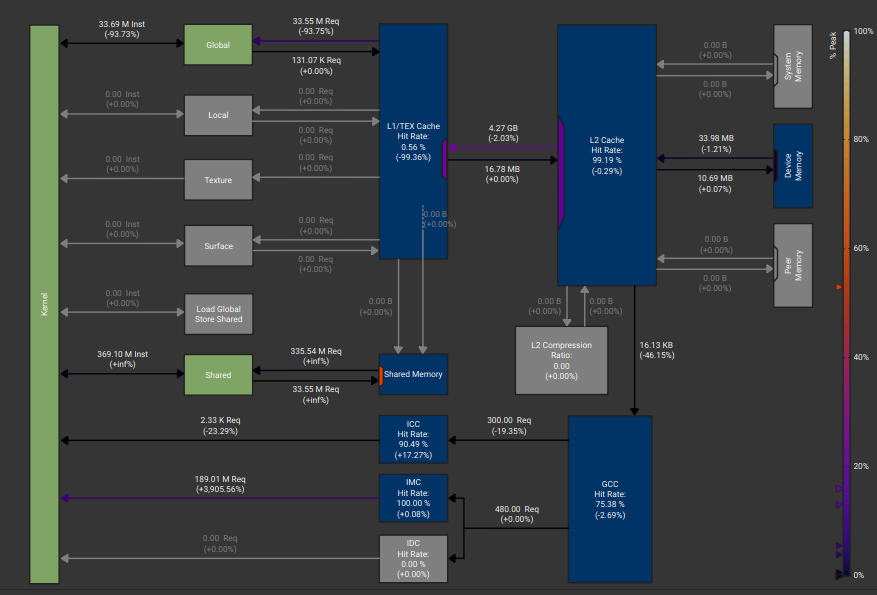Select the System Memory block

pyautogui.click(x=793, y=67)
